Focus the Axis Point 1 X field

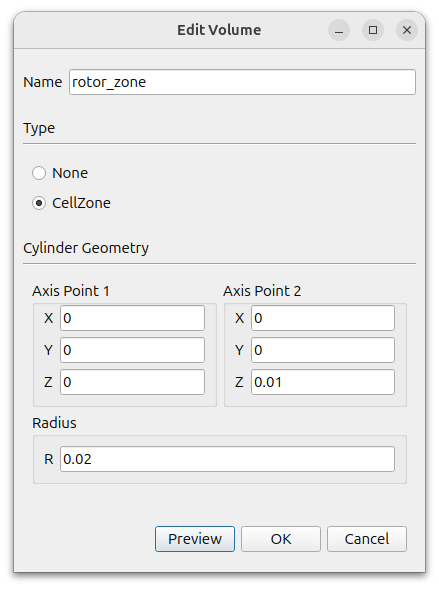[x=132, y=318]
